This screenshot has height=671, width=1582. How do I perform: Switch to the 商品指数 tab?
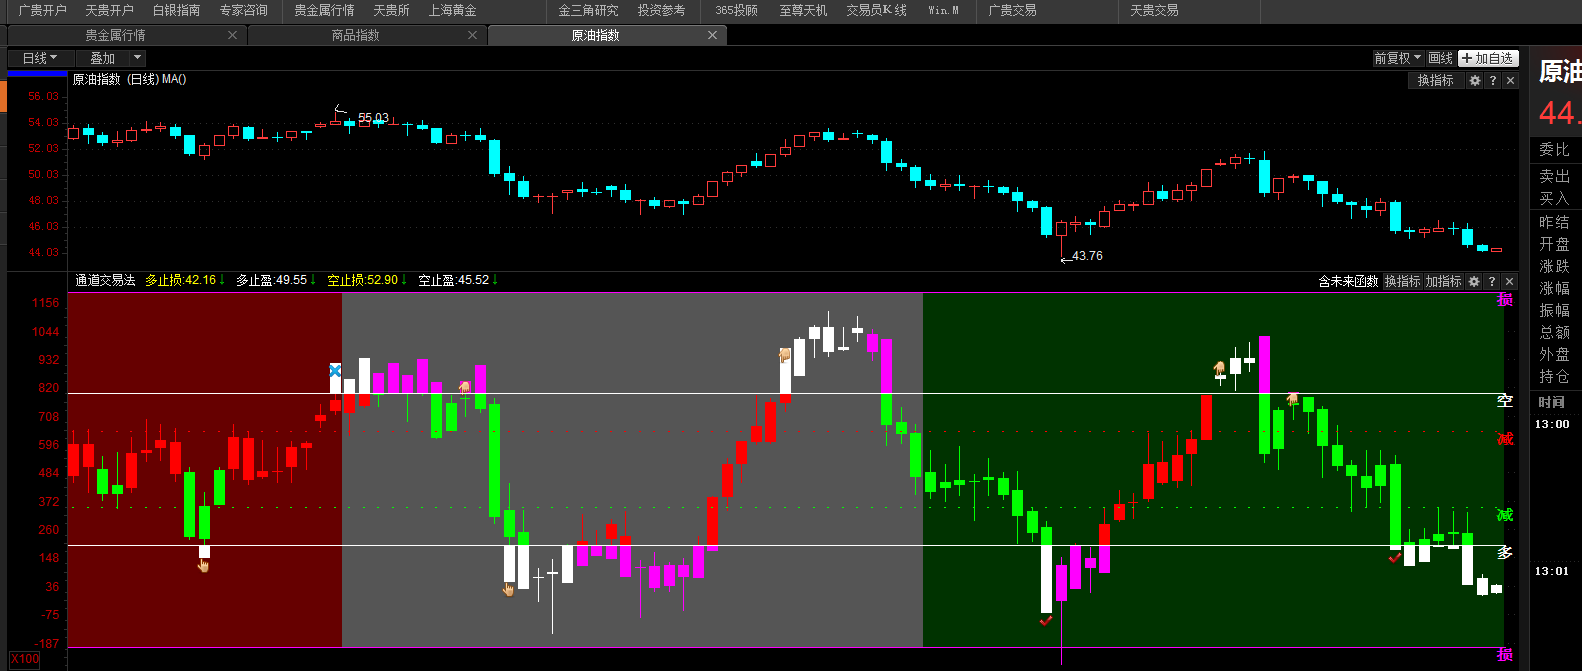coord(356,35)
